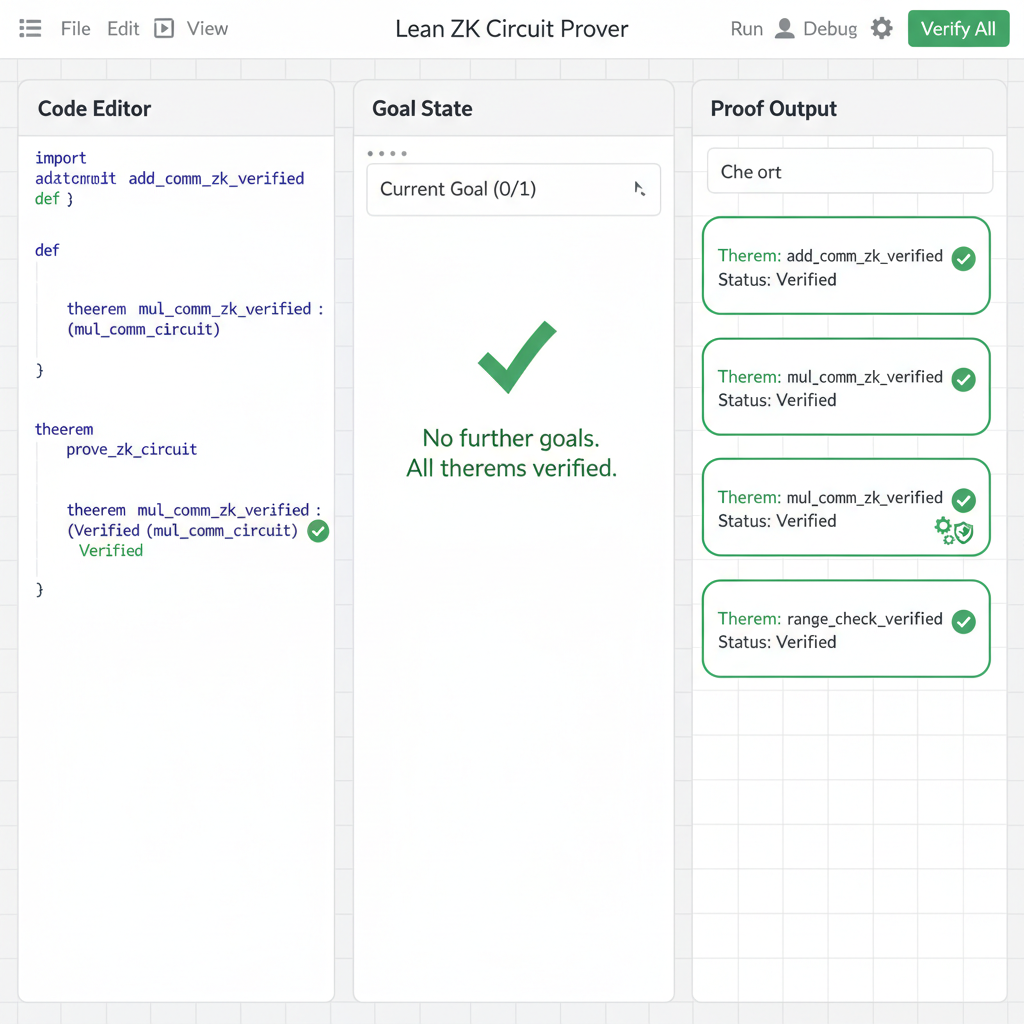The image size is (1024, 1024).
Task: Expand the Current Goal (0/1) dropdown
Action: (513, 189)
